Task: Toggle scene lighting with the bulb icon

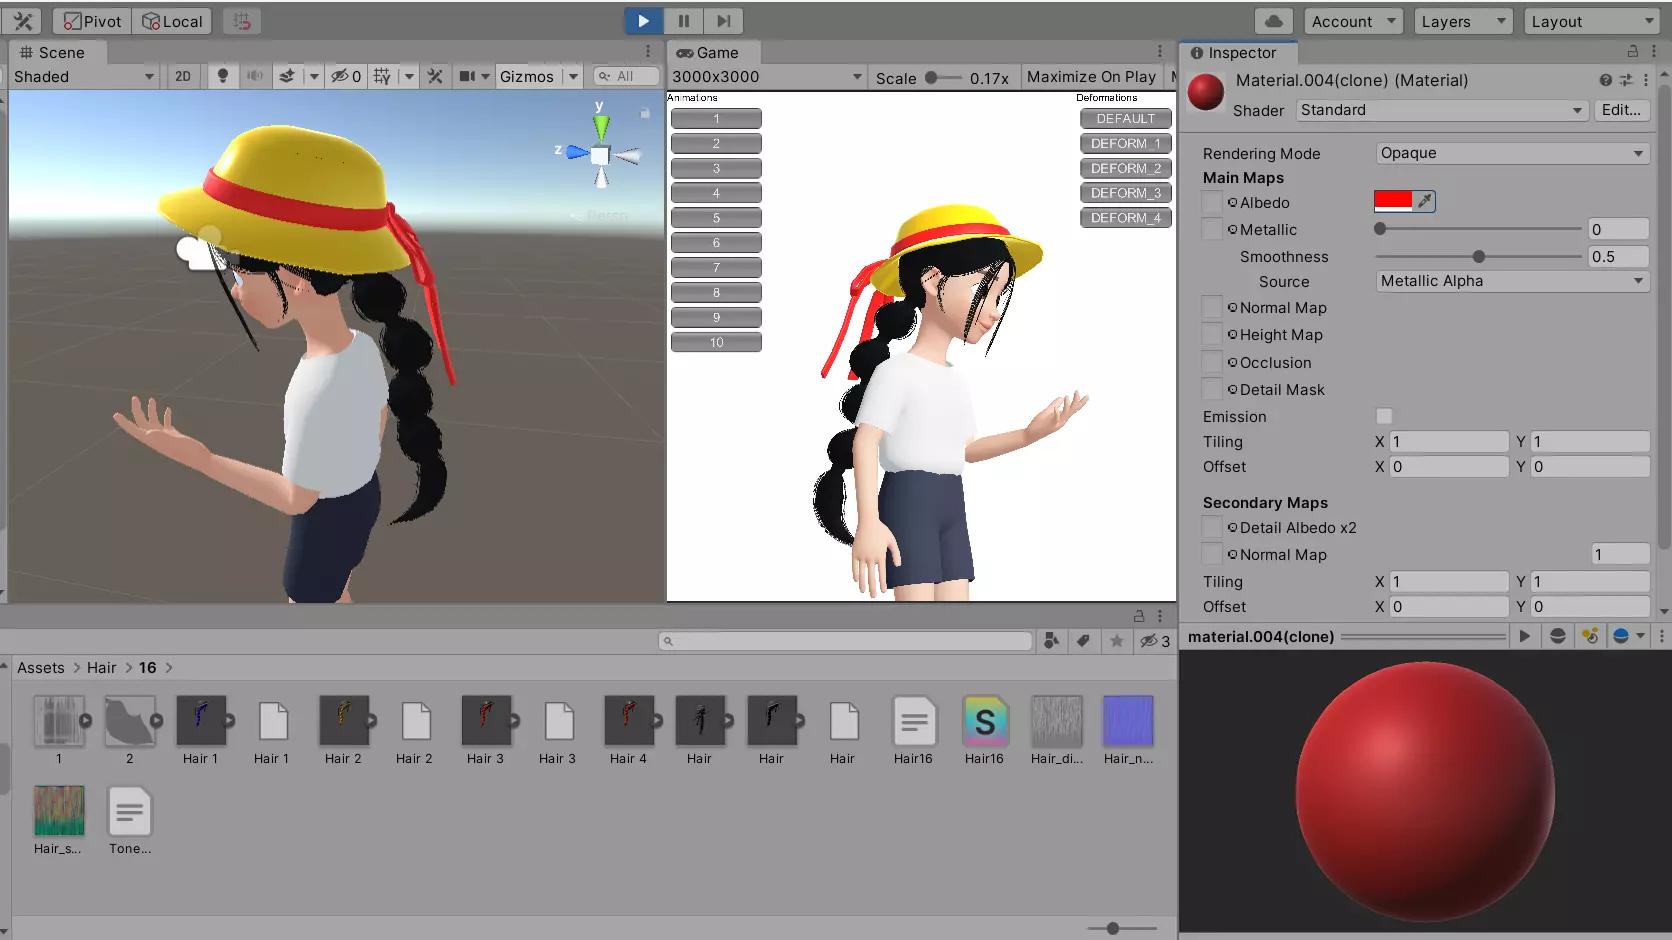Action: [x=222, y=76]
